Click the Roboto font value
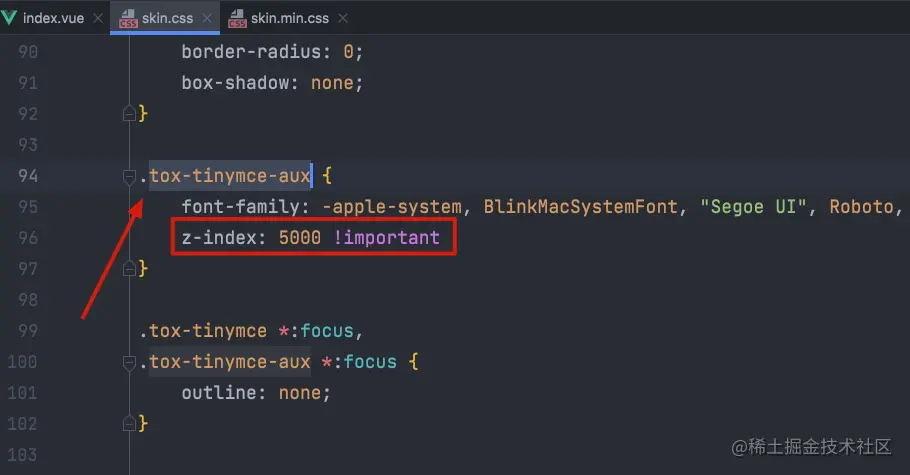The width and height of the screenshot is (910, 475). (x=861, y=207)
